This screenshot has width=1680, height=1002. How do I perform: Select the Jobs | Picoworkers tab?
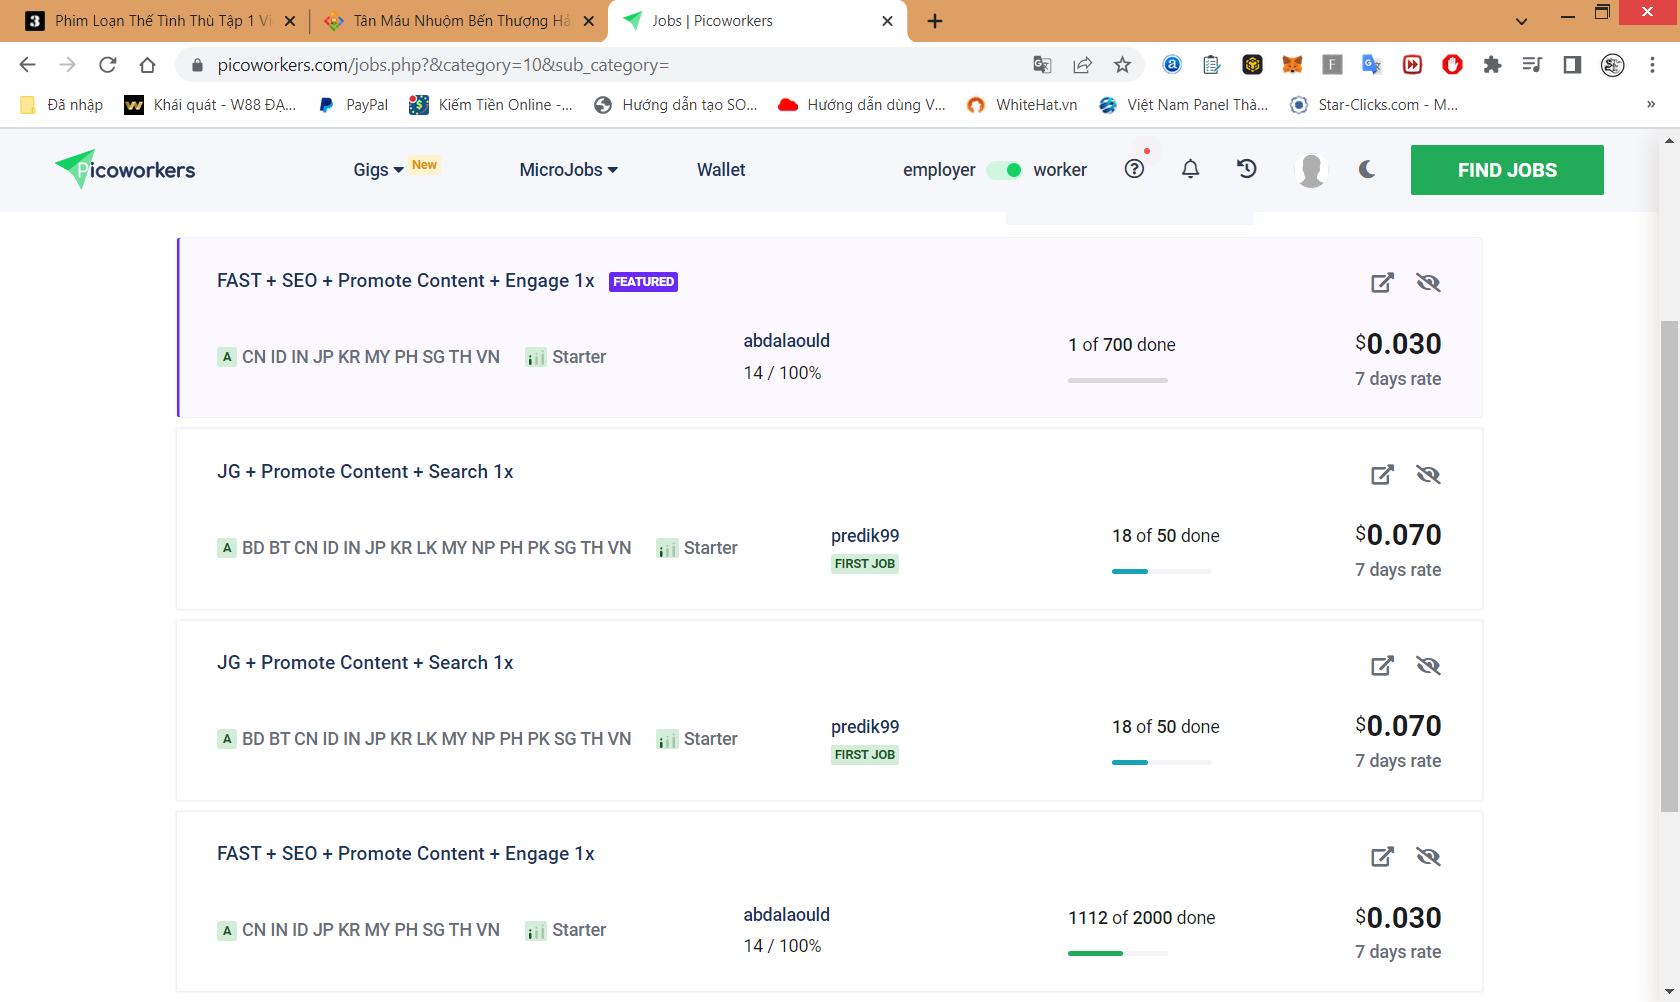point(757,21)
